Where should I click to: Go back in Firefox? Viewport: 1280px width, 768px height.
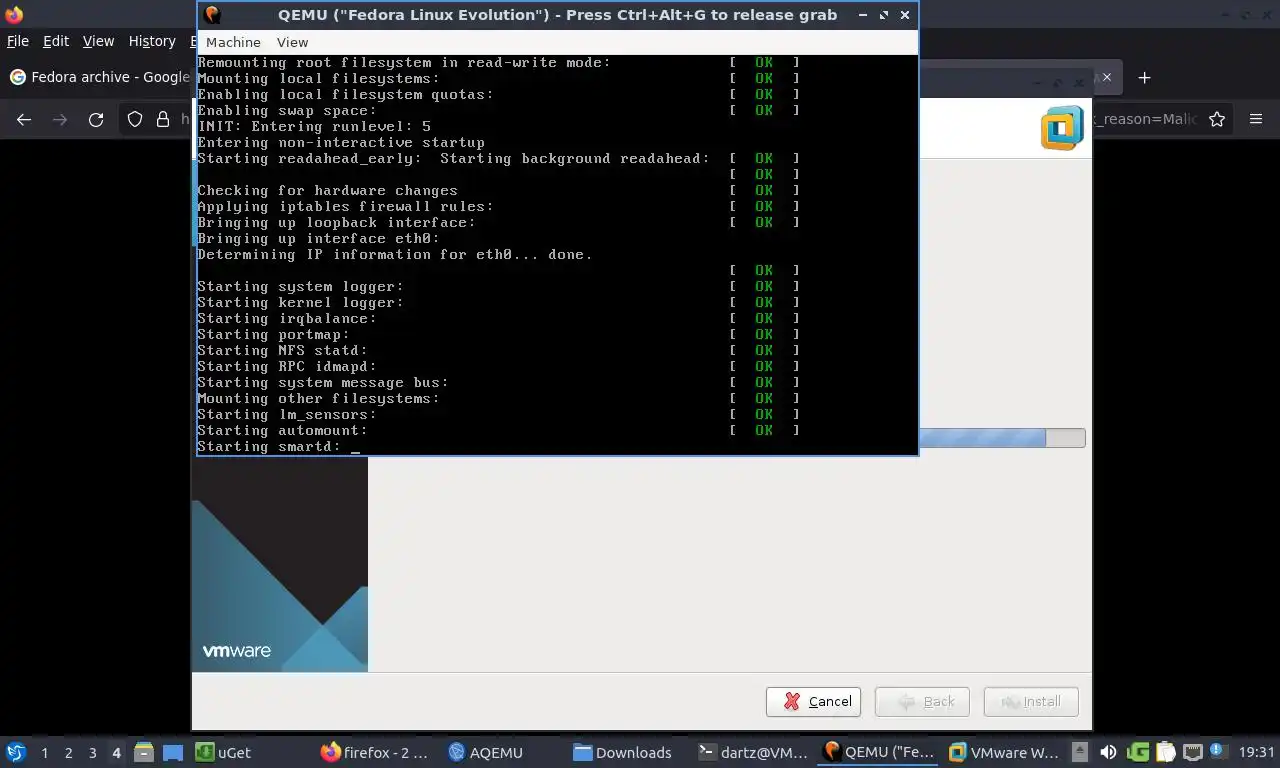pos(24,119)
